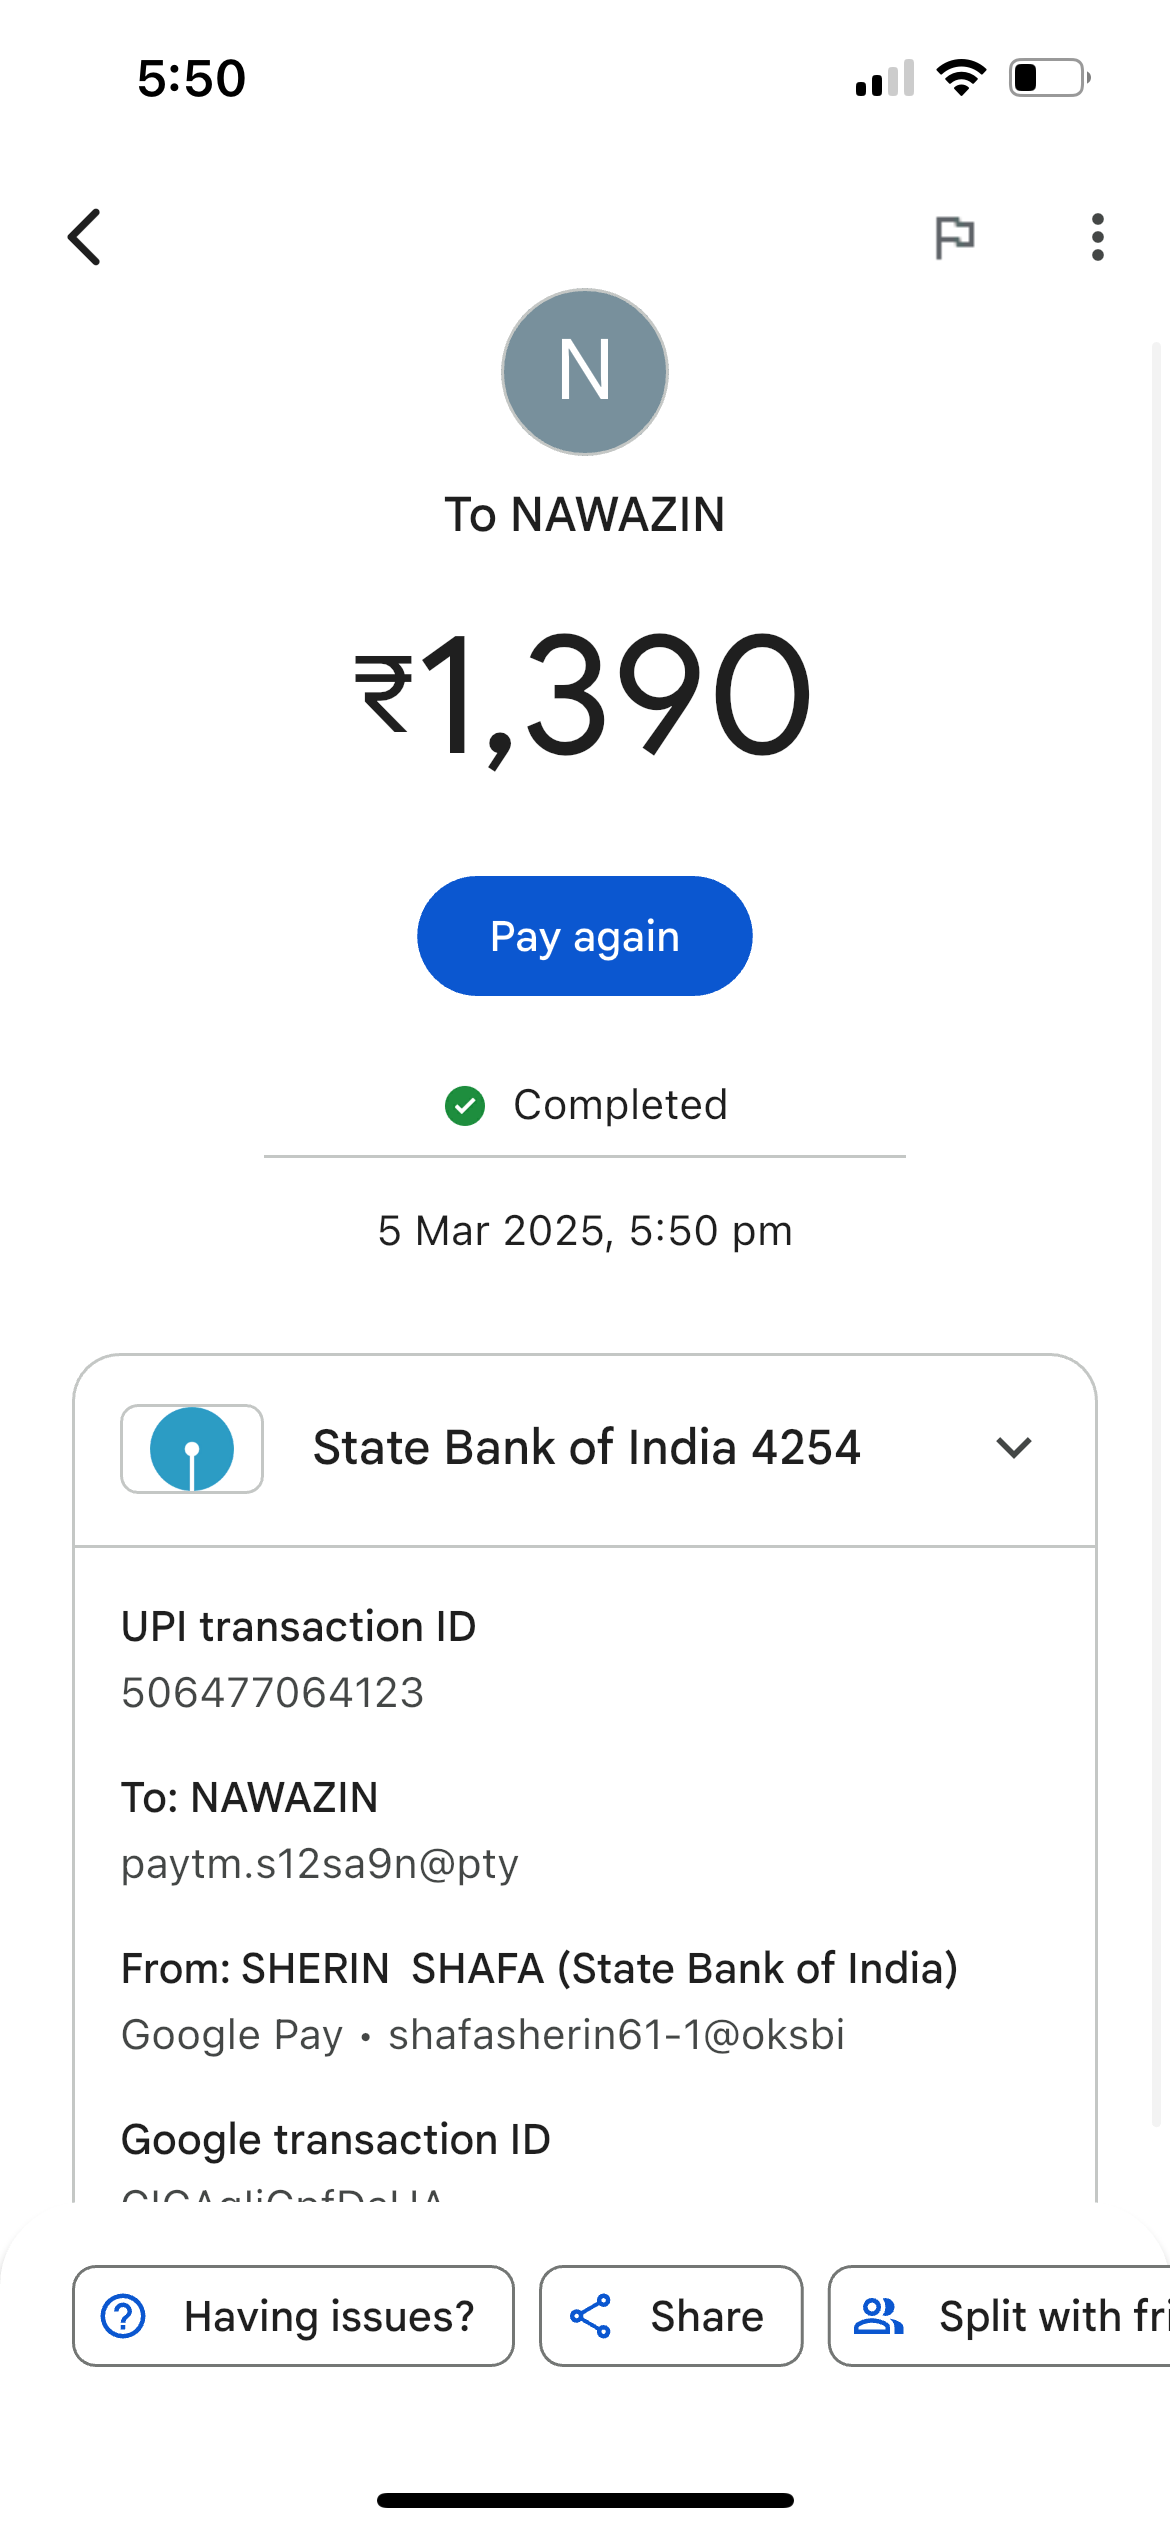This screenshot has width=1170, height=2532.
Task: Tap the Having issues? button
Action: tap(293, 2316)
